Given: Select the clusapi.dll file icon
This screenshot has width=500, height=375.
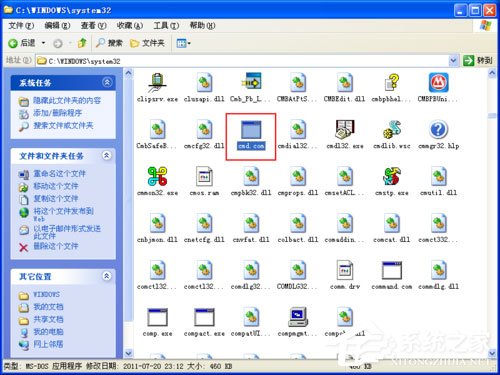Looking at the screenshot, I should pos(204,83).
